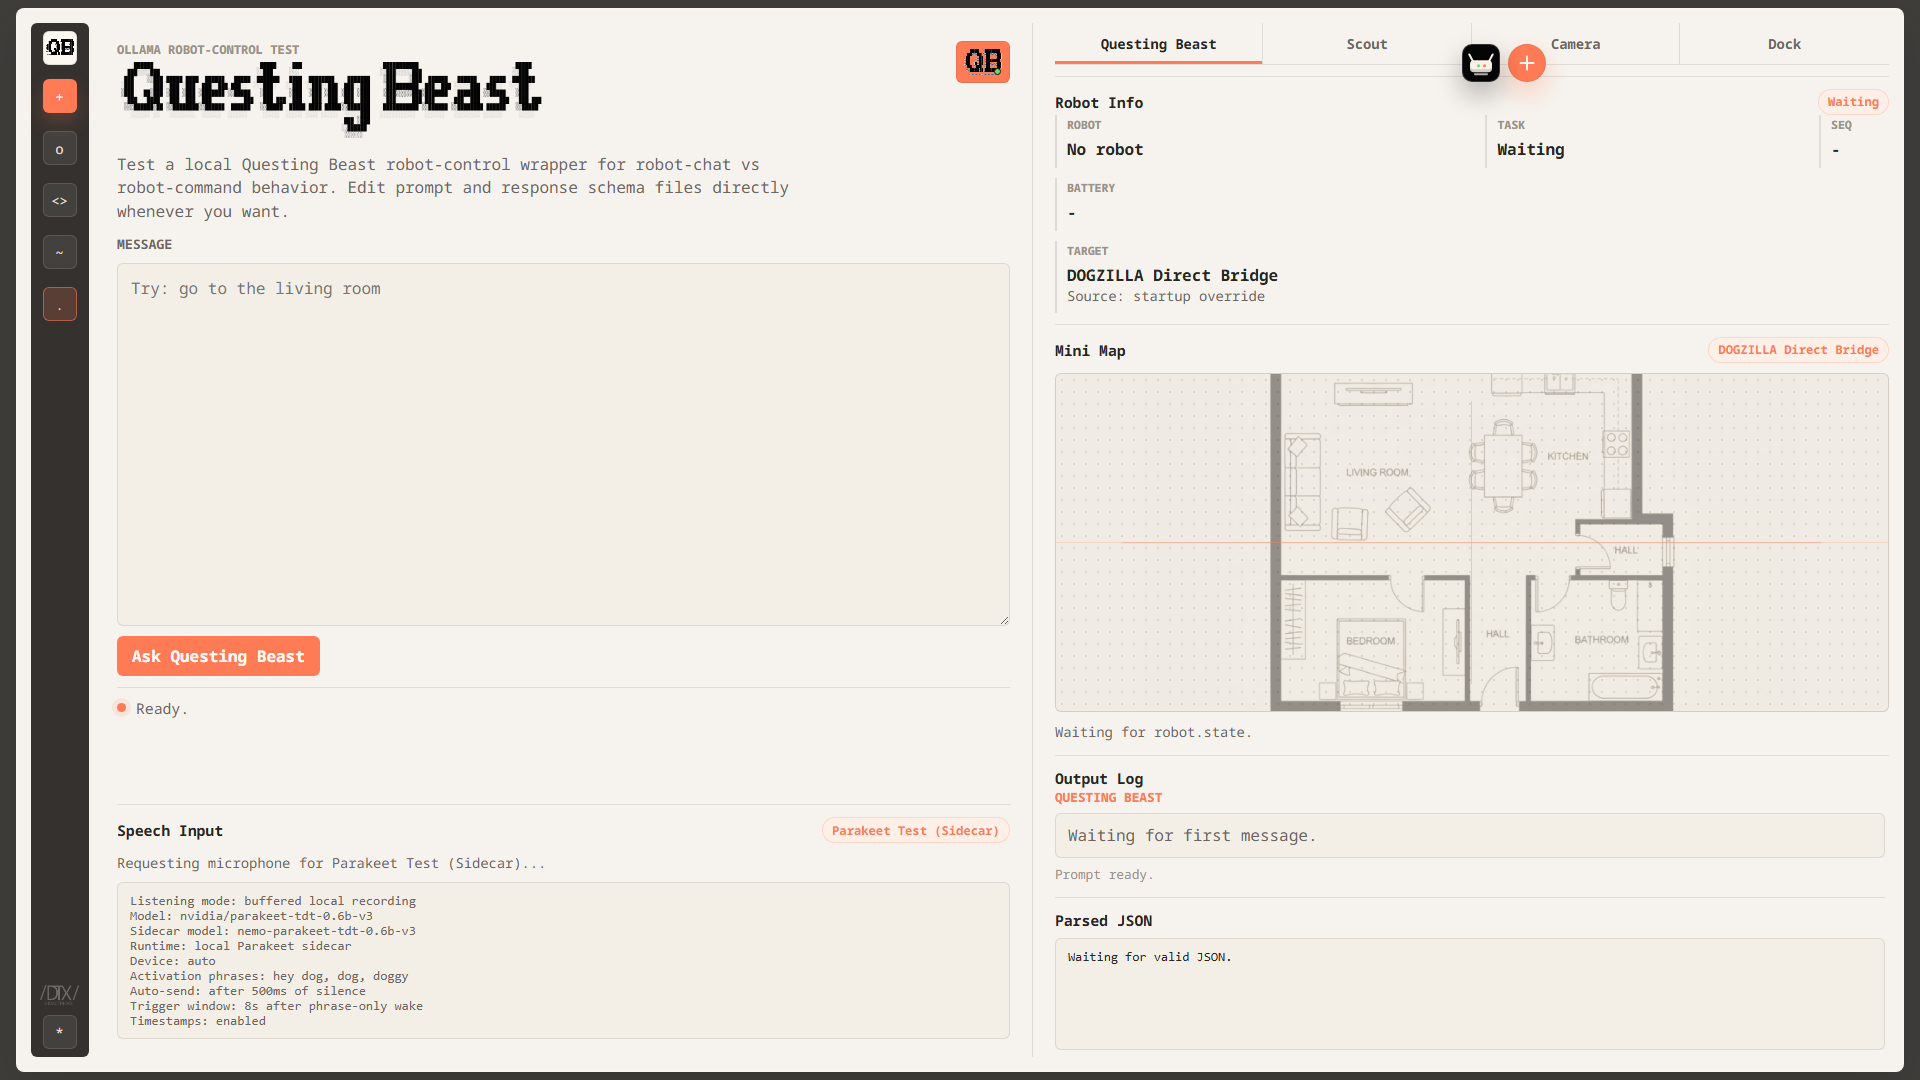Screen dimensions: 1920x1080
Task: Click the 'DOGZILLA Direct Bridge' target value
Action: click(x=1172, y=276)
